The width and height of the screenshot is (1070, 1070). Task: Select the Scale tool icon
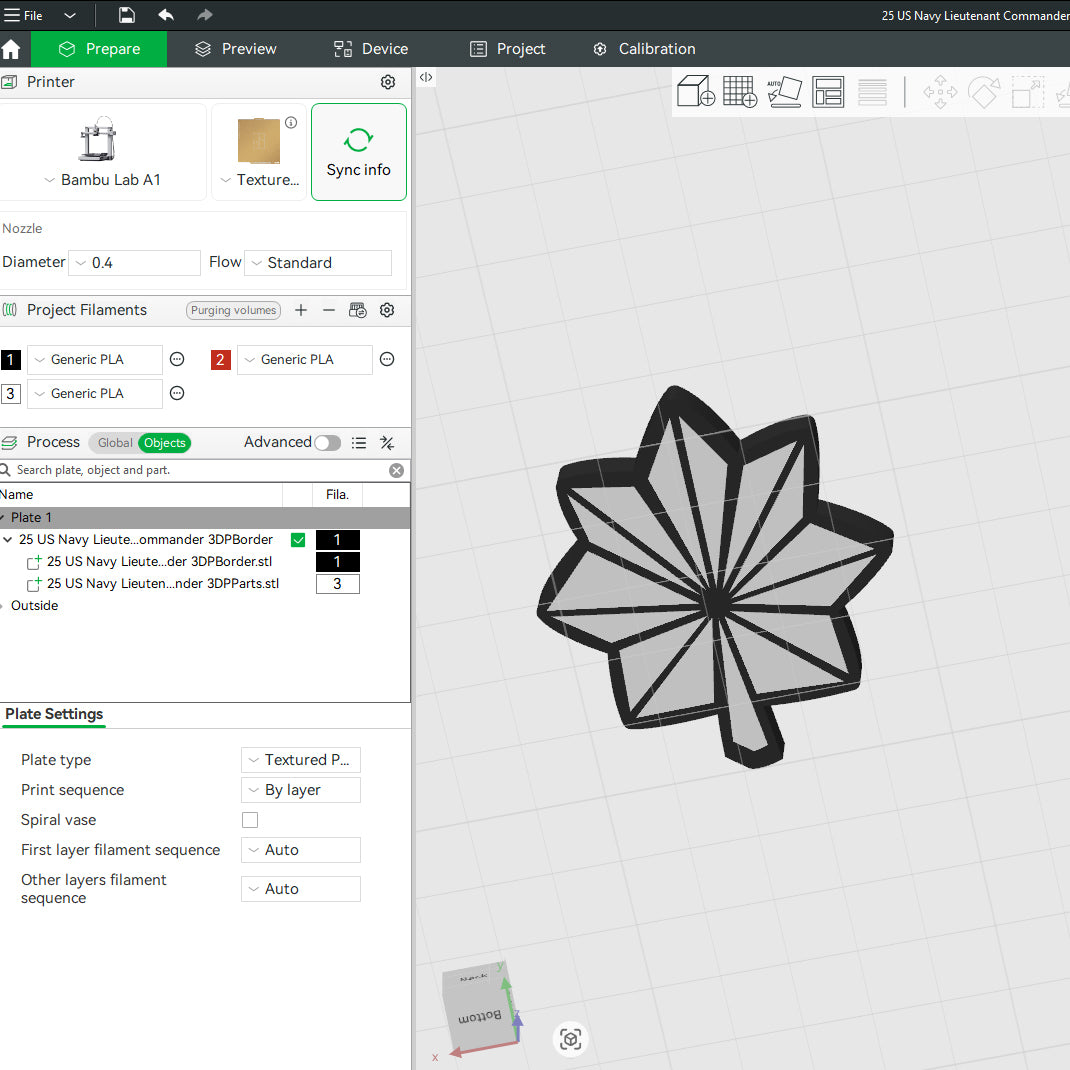(1028, 91)
